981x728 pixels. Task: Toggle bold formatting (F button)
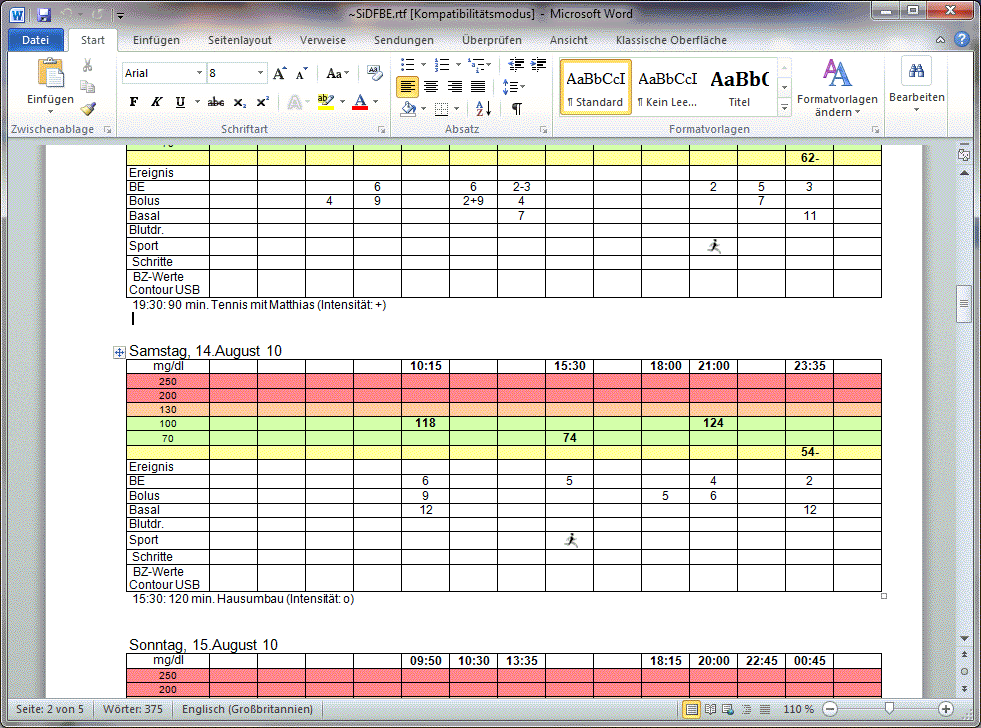134,102
